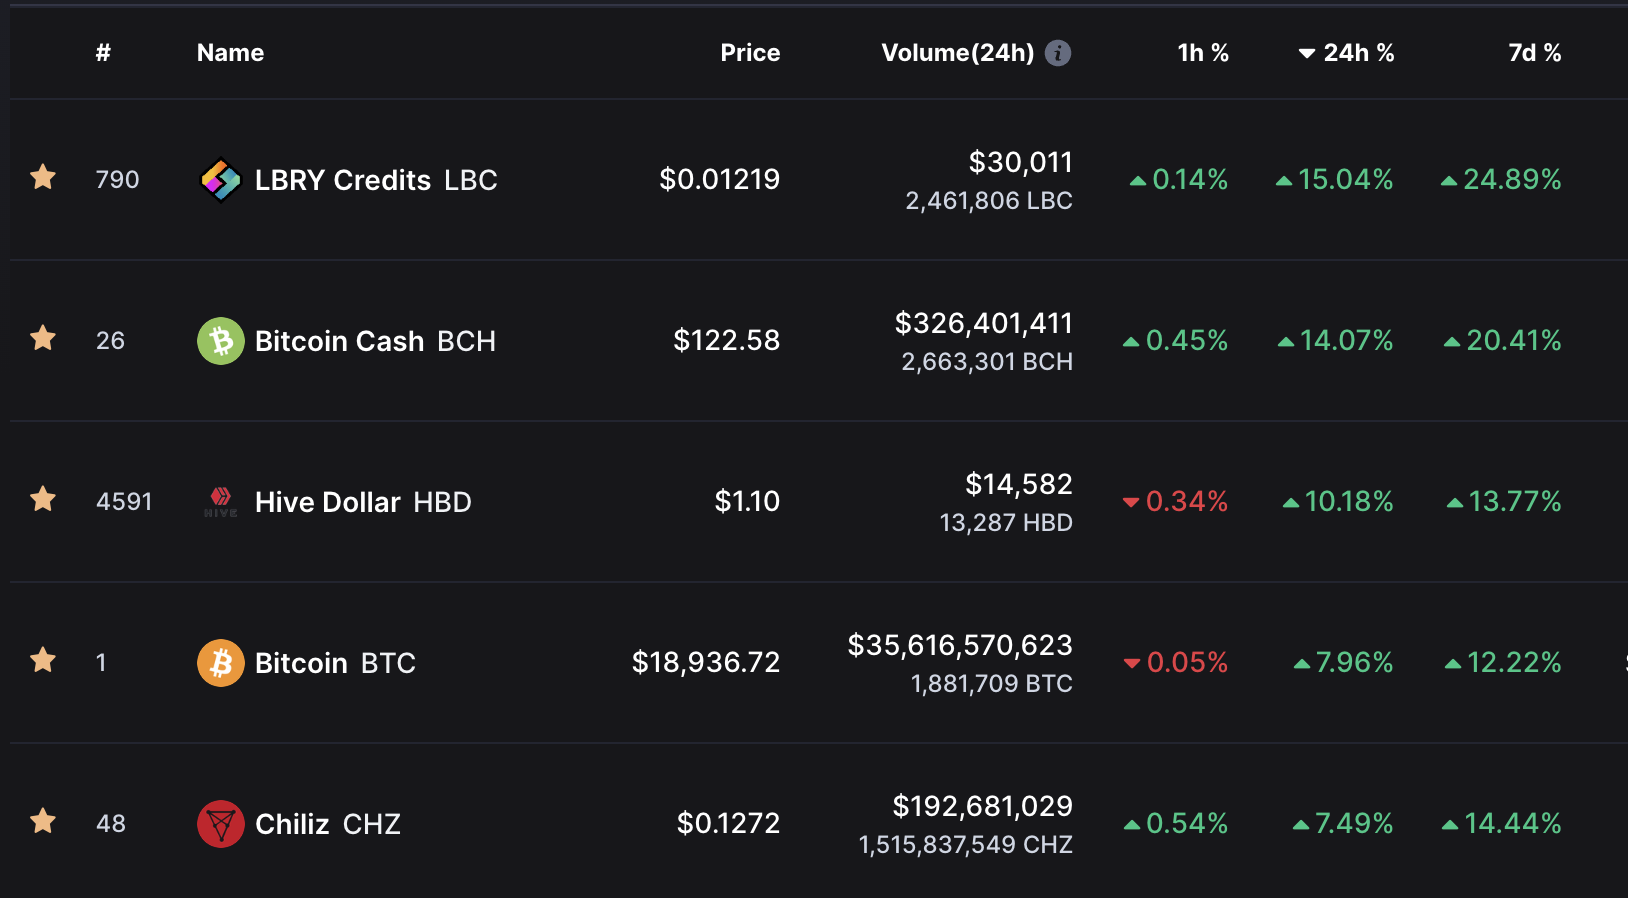Click the LBRY Credits coin logo

(221, 180)
